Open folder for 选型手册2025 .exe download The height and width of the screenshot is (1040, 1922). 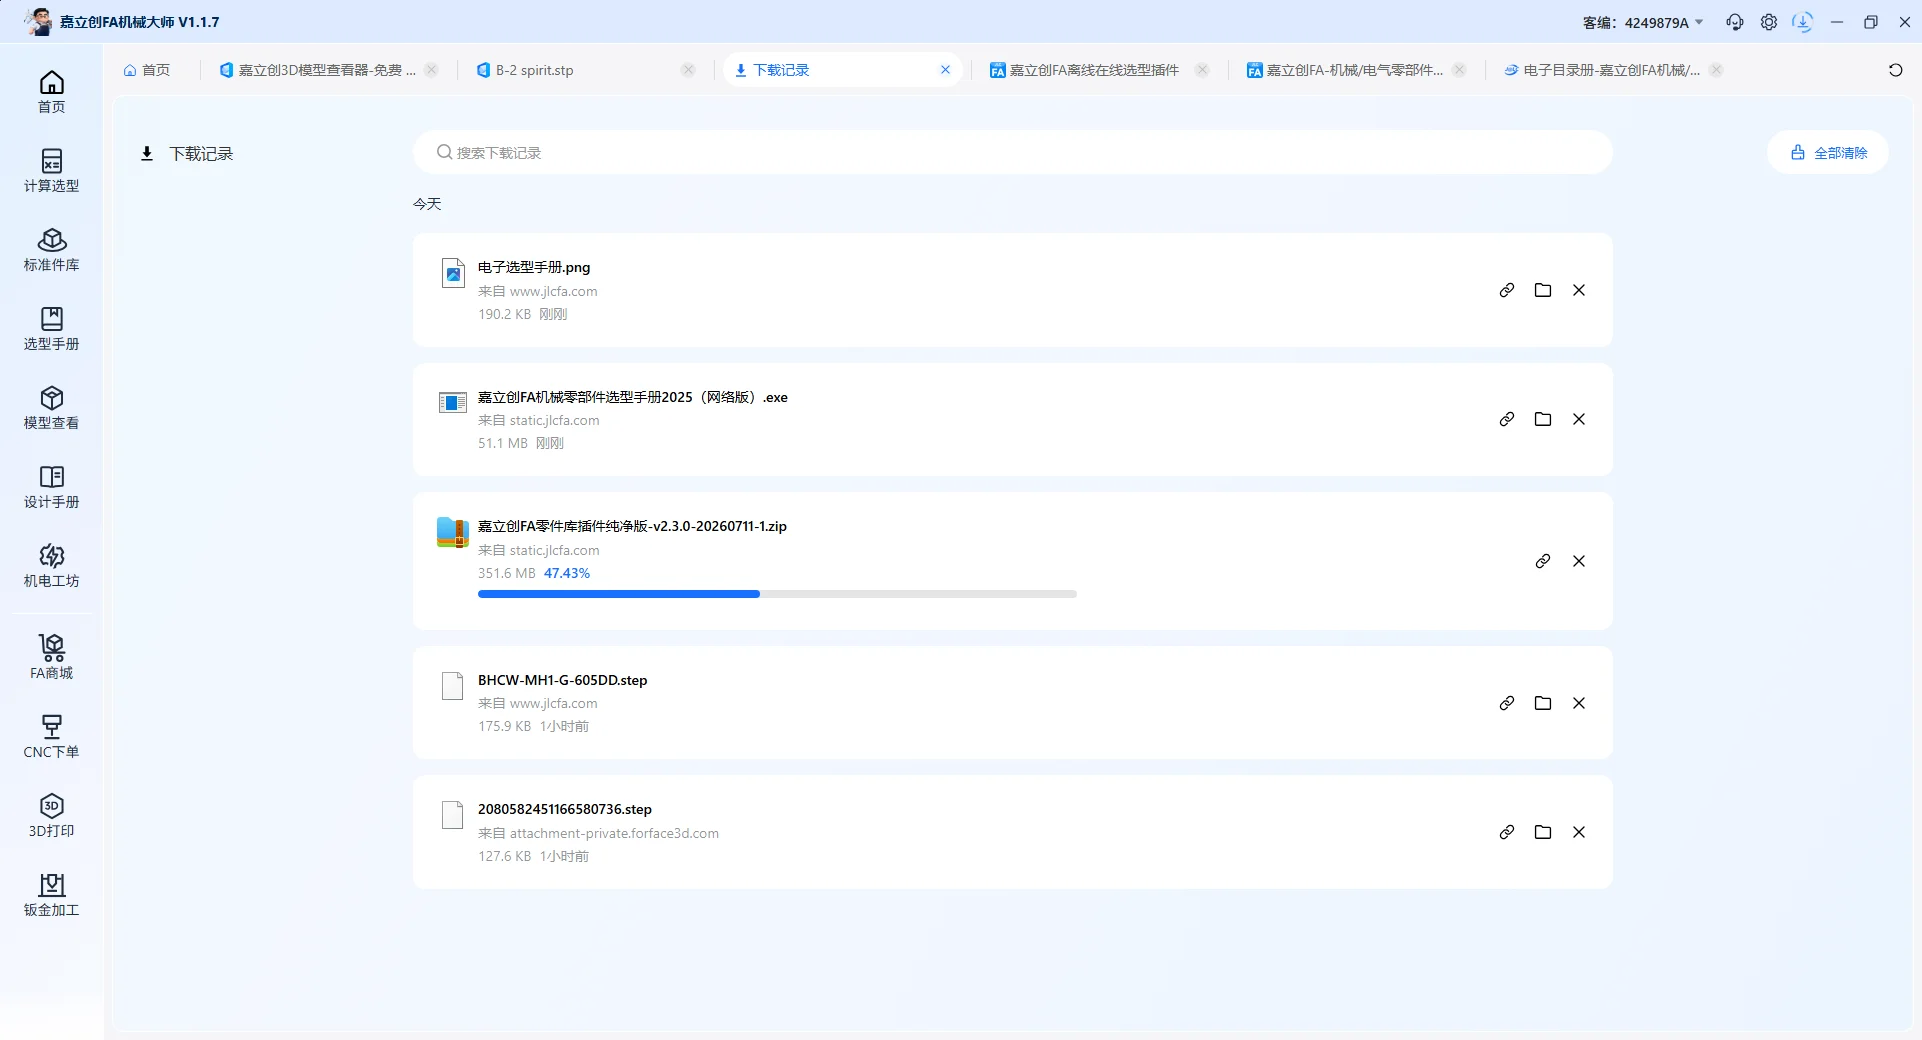coord(1543,419)
